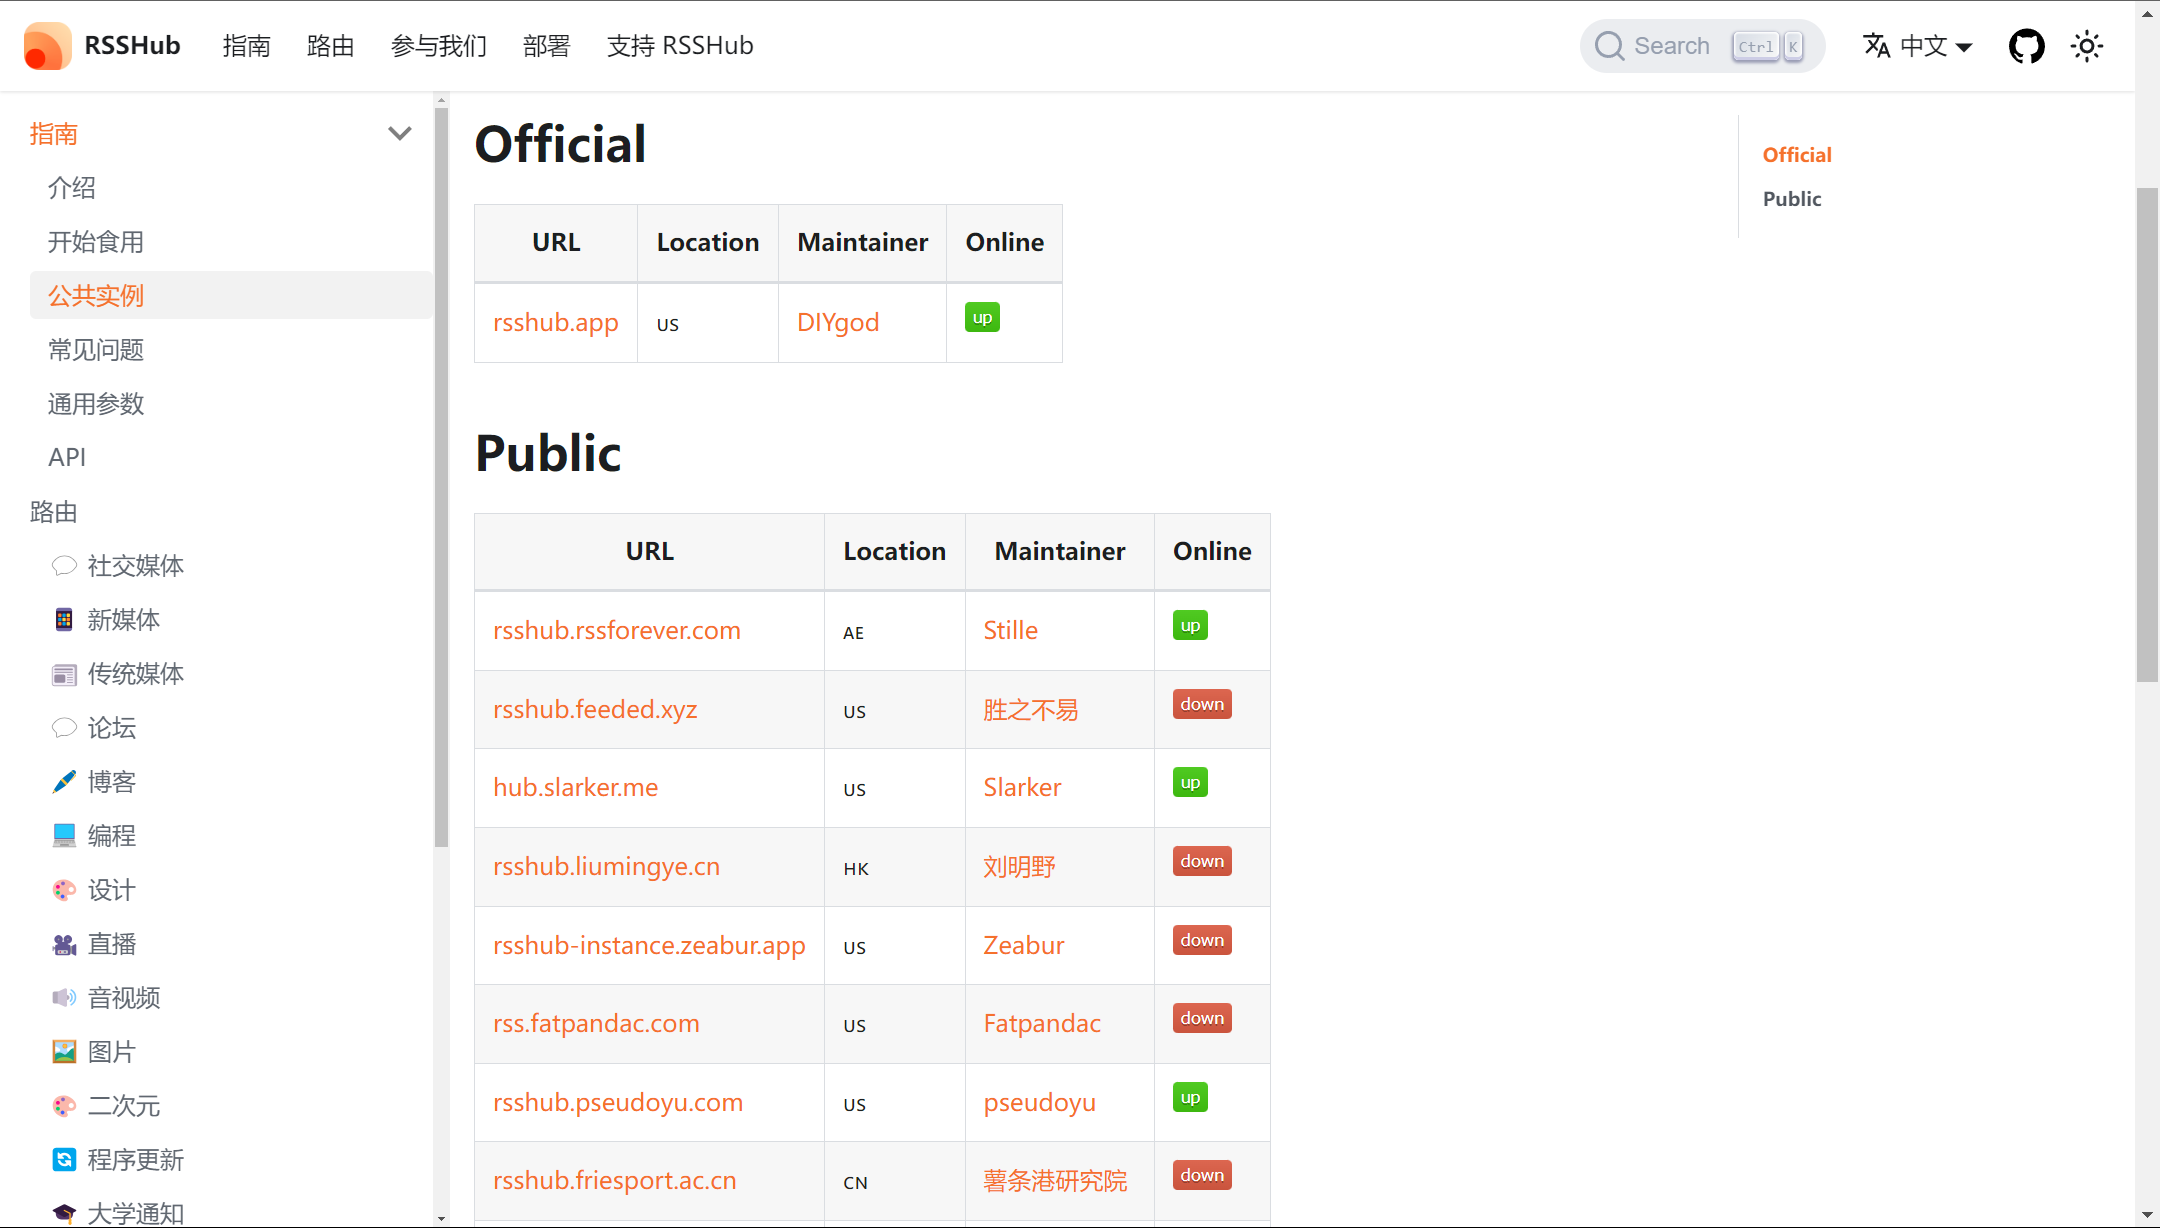Viewport: 2160px width, 1228px height.
Task: Click the 博客 pen icon
Action: 64,782
